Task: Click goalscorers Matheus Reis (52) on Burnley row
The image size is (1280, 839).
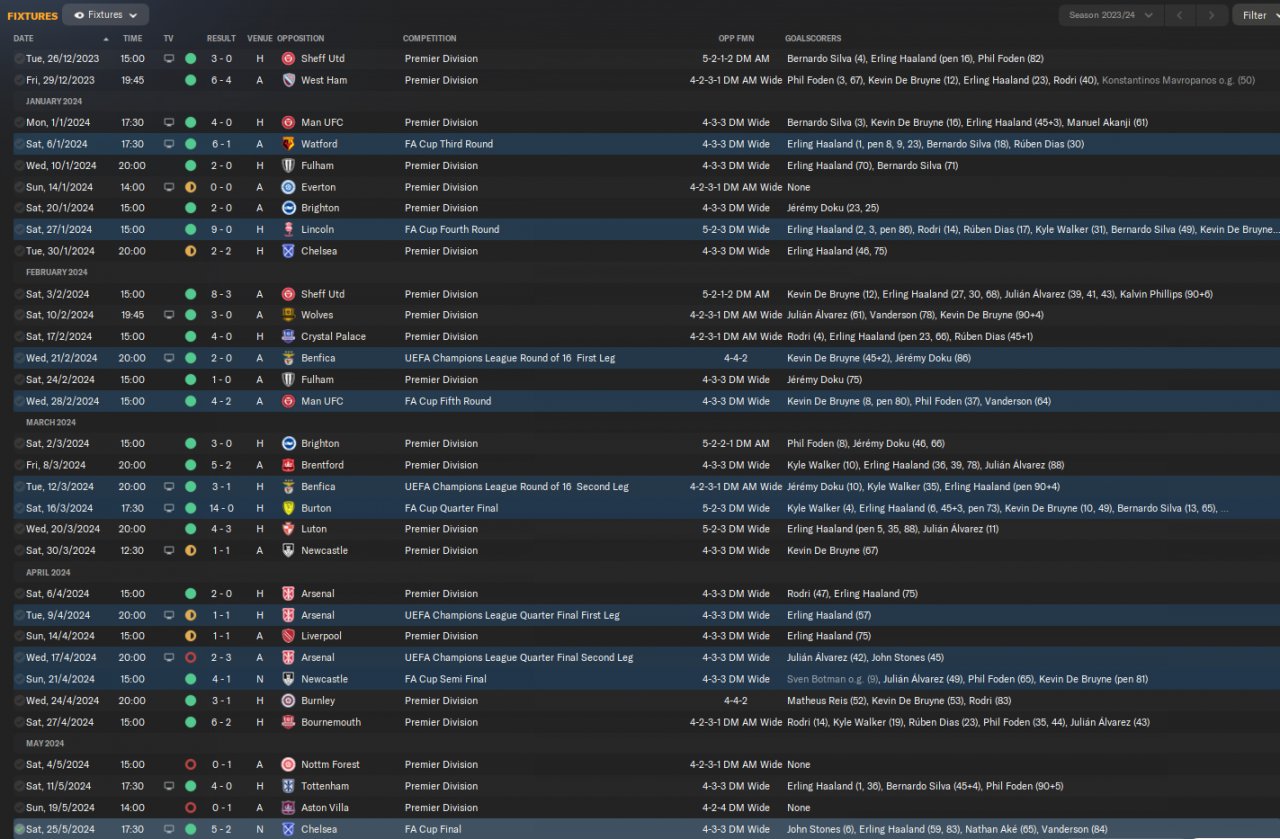Action: tap(825, 701)
